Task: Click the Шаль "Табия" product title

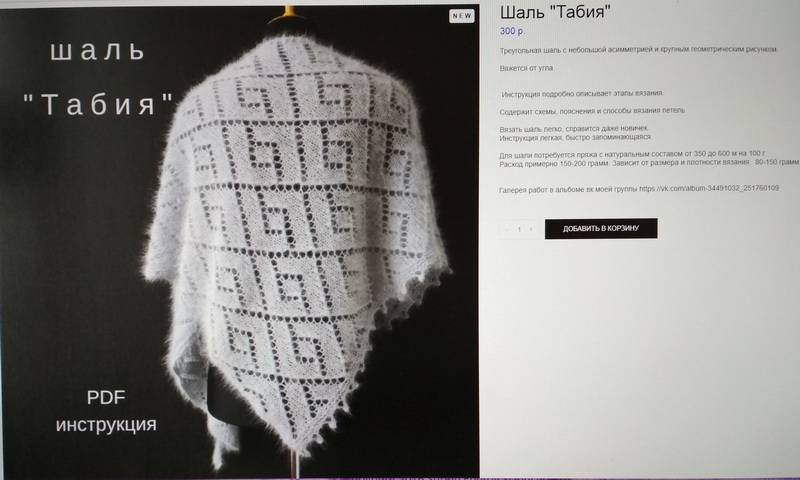Action: tap(555, 12)
